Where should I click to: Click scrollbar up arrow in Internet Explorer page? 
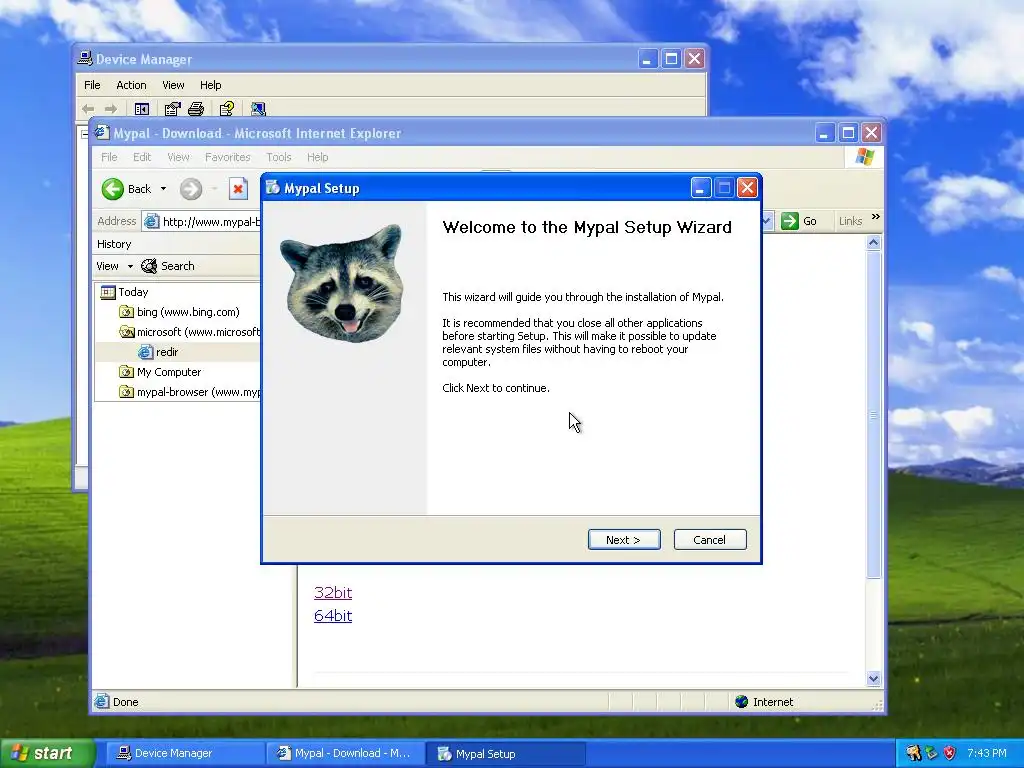874,243
